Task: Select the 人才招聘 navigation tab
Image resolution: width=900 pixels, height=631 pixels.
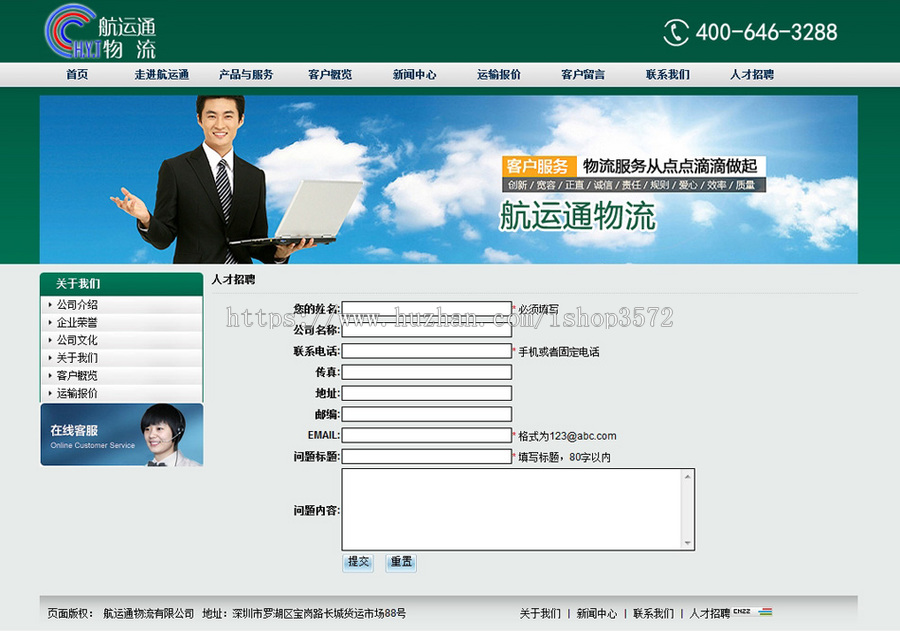Action: pyautogui.click(x=752, y=74)
